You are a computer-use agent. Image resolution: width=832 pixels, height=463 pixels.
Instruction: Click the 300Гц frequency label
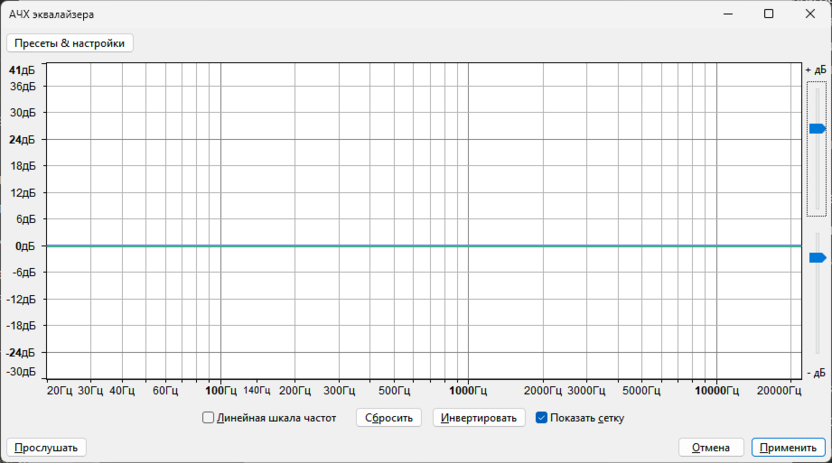339,391
